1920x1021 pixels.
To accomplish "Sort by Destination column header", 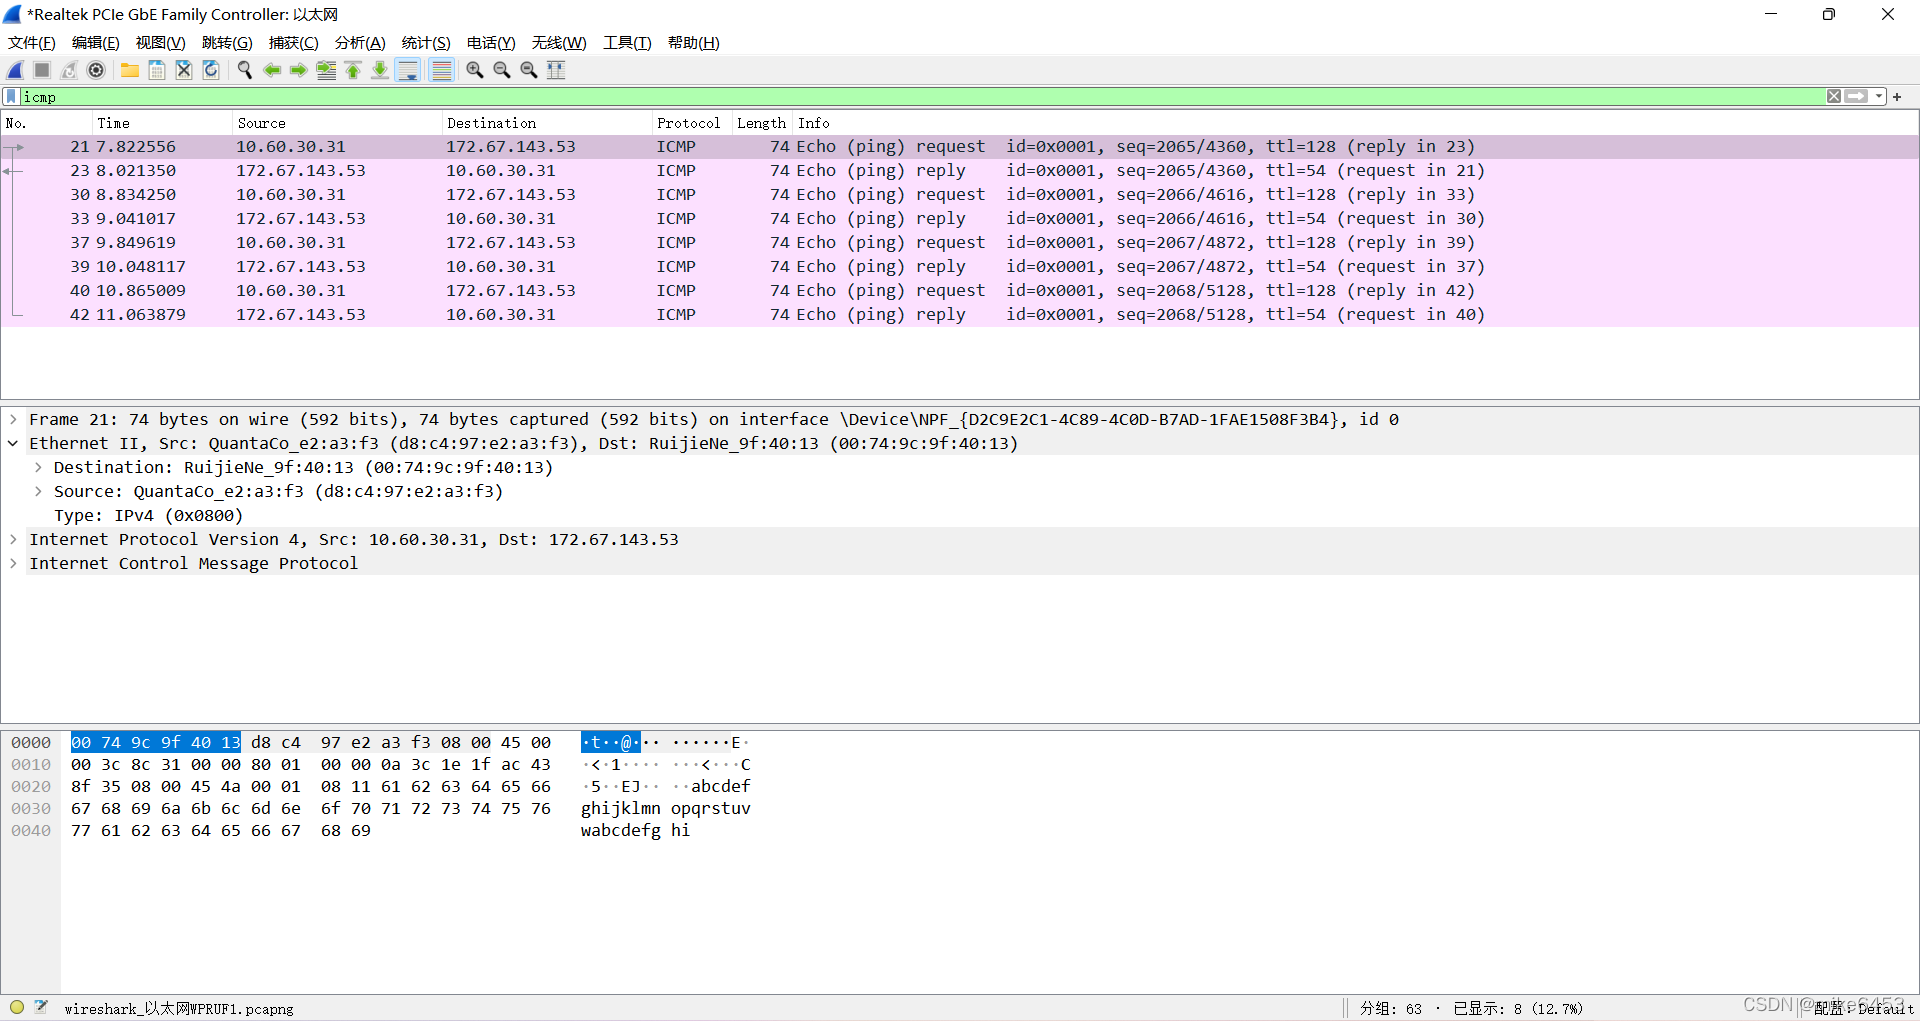I will click(546, 123).
